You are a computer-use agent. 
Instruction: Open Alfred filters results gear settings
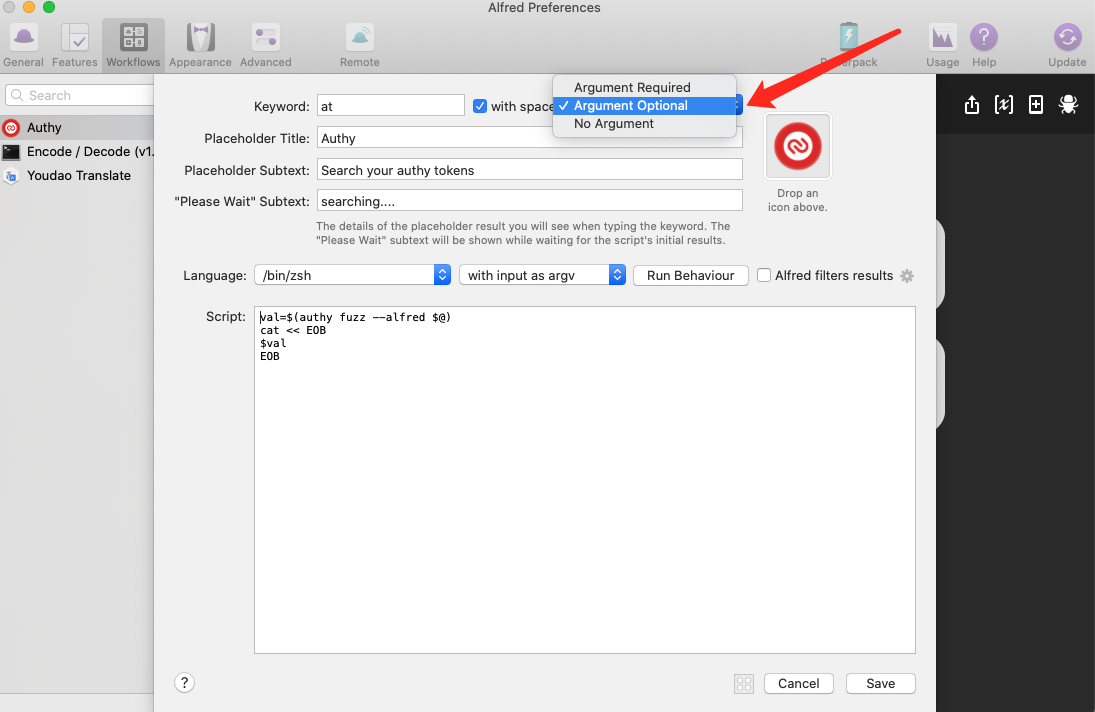(x=907, y=276)
